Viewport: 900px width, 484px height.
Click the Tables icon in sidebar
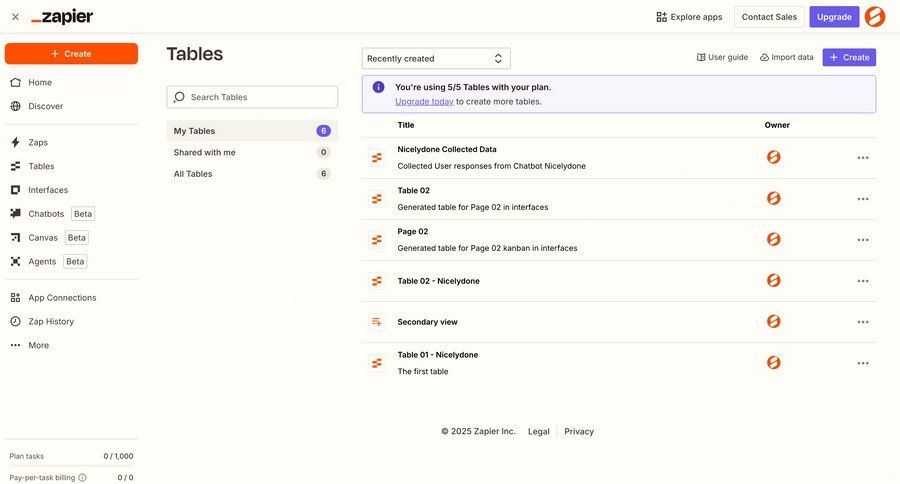point(15,166)
